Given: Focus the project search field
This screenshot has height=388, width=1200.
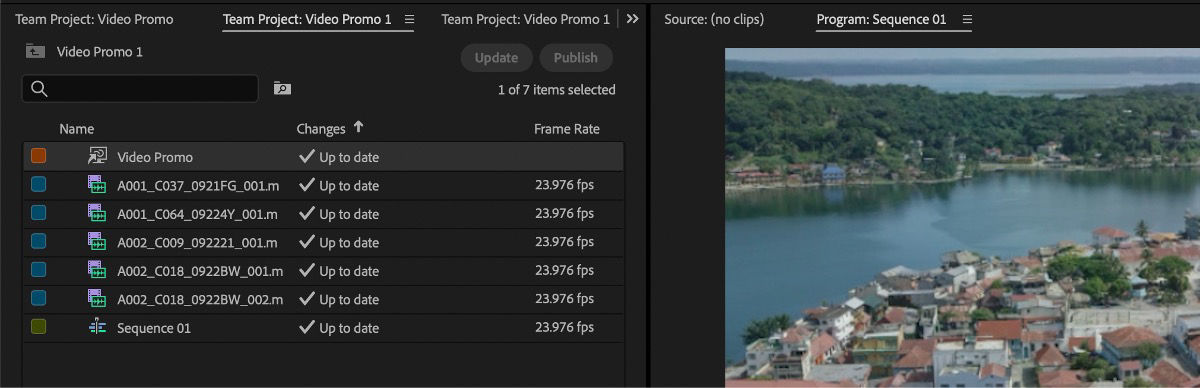Looking at the screenshot, I should tap(140, 89).
